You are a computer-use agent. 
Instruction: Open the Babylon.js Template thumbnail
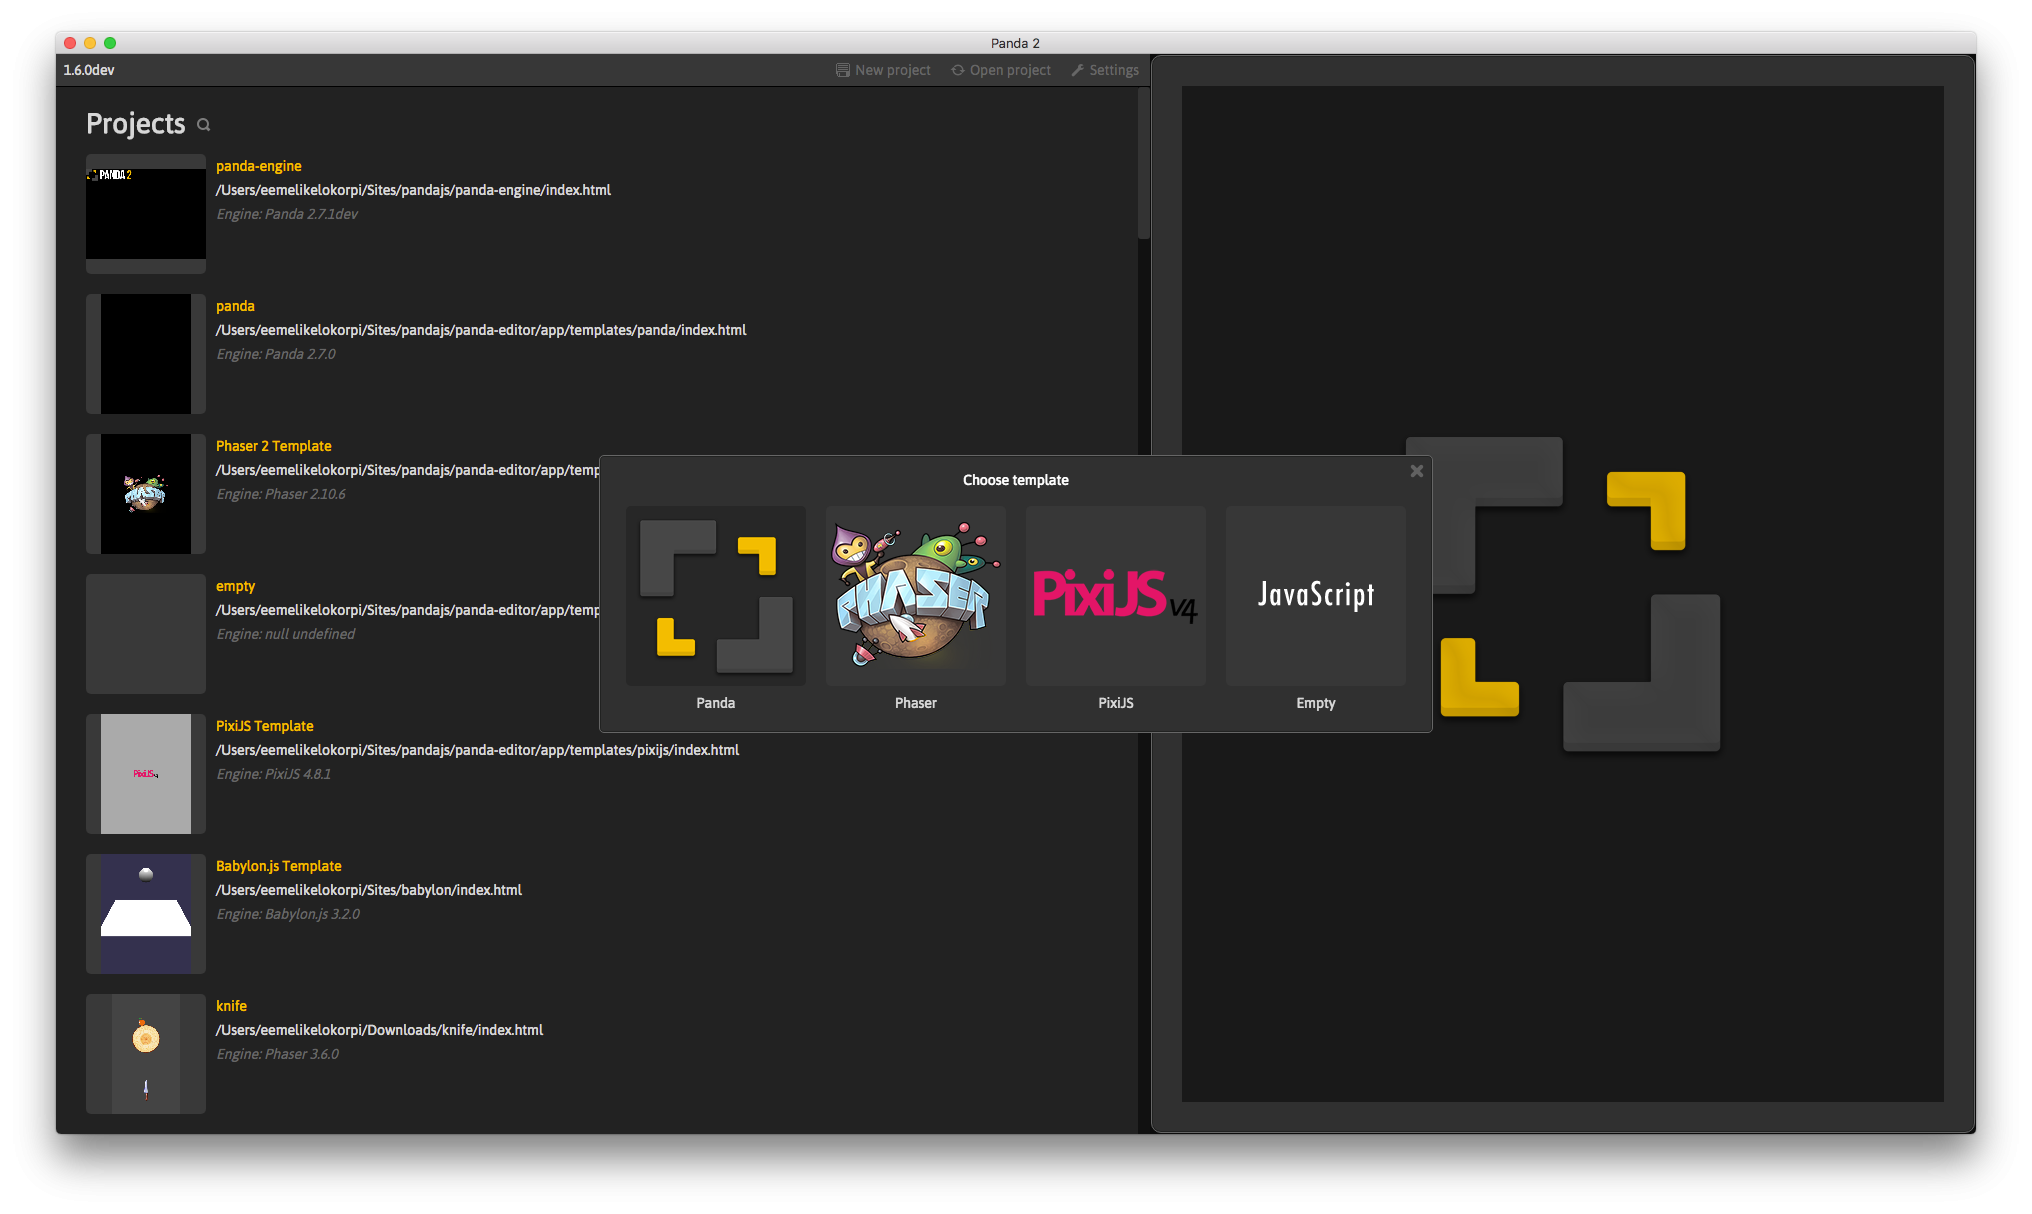point(146,914)
